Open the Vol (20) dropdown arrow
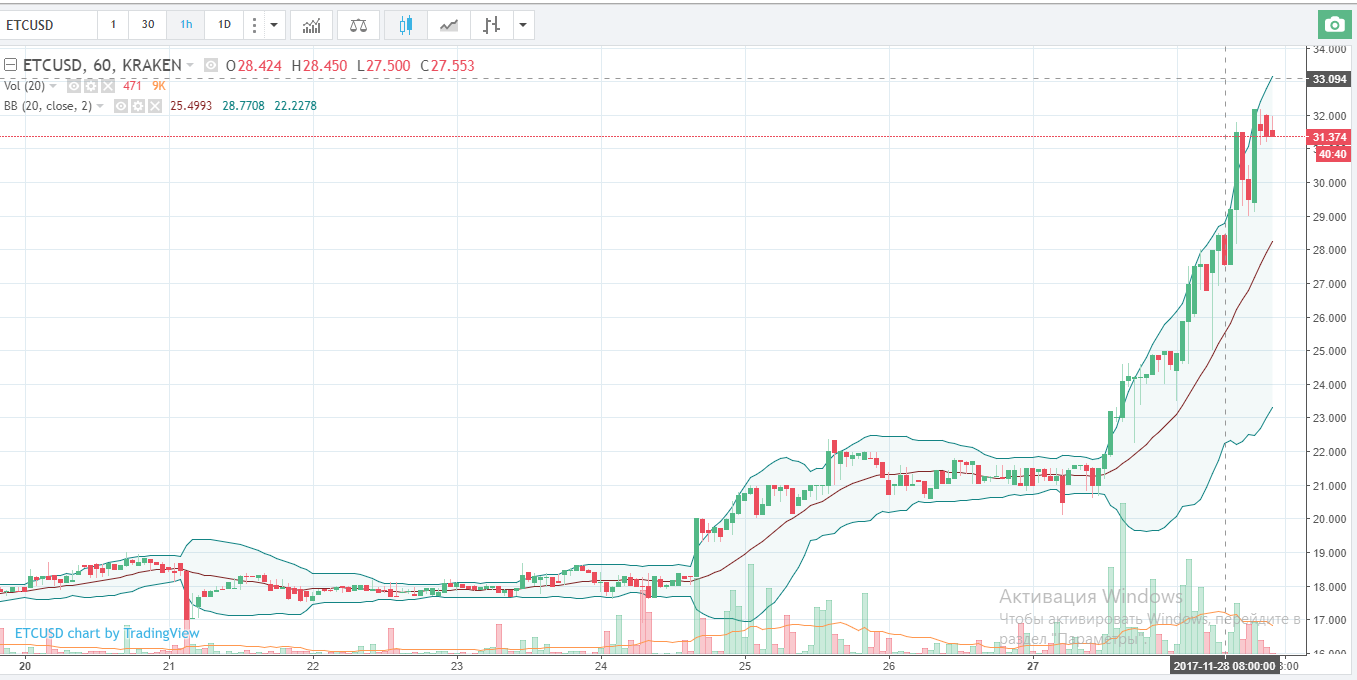1357x680 pixels. click(53, 86)
